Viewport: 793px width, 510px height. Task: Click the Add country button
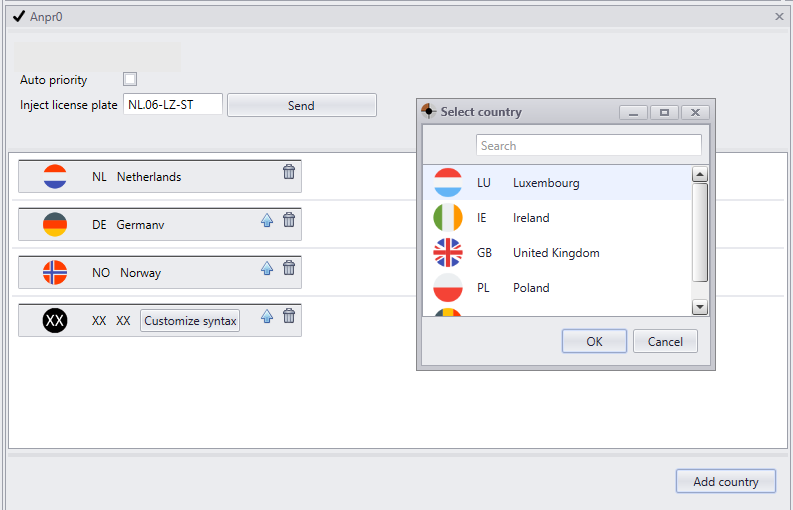pyautogui.click(x=726, y=481)
